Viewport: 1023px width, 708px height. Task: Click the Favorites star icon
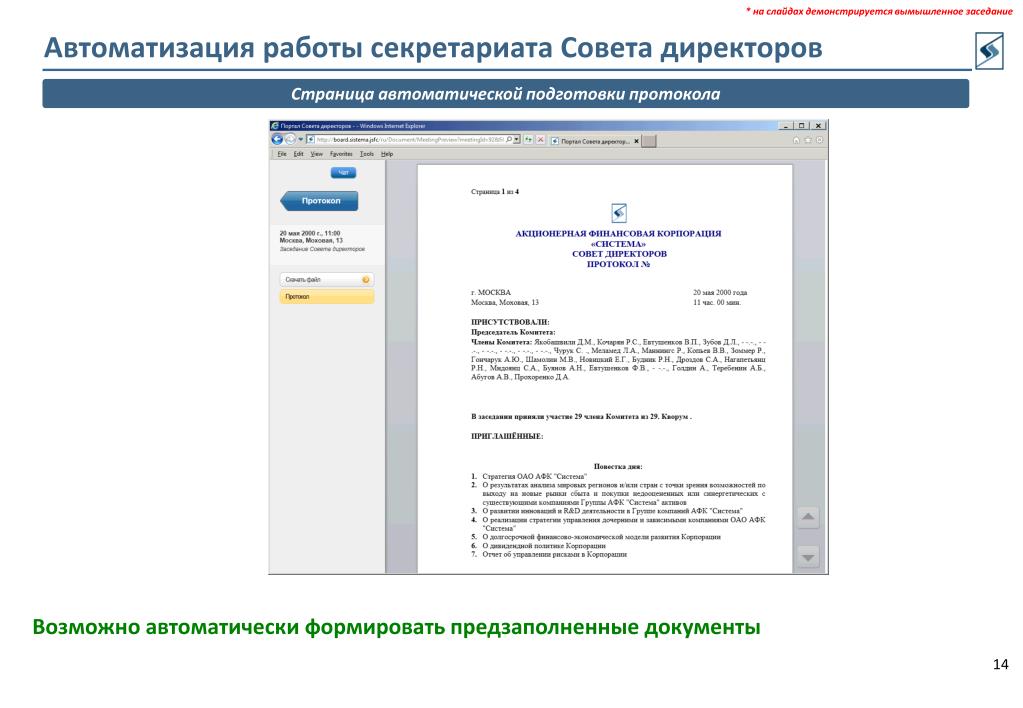click(808, 140)
